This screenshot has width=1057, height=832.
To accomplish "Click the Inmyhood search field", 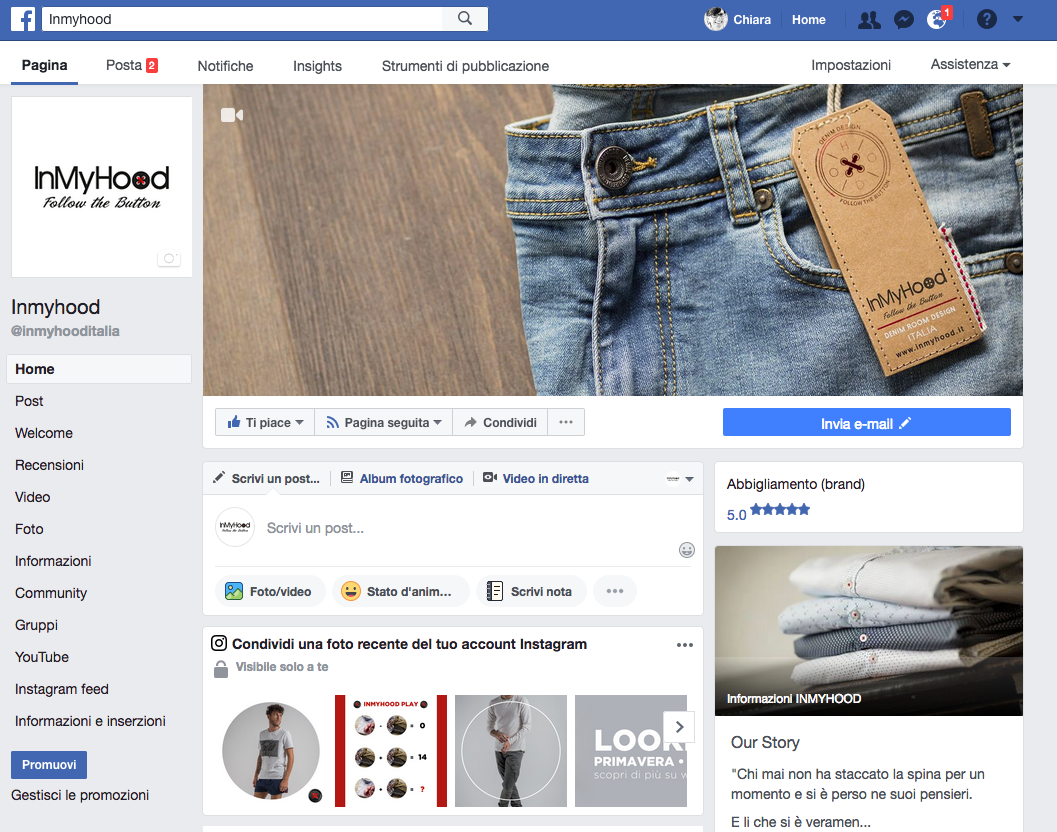I will point(243,19).
